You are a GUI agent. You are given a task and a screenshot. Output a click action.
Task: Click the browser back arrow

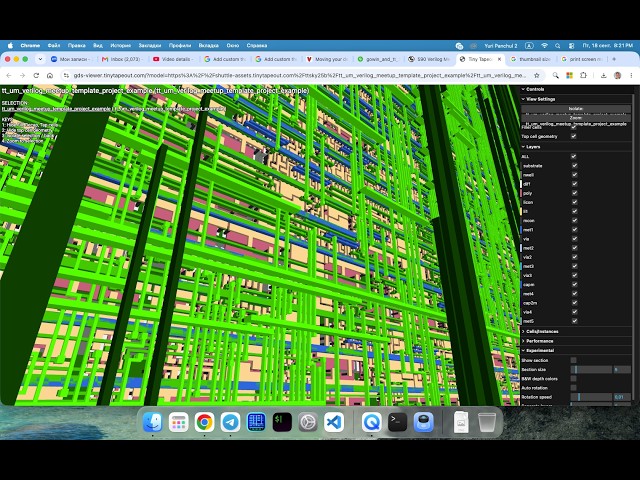click(9, 76)
